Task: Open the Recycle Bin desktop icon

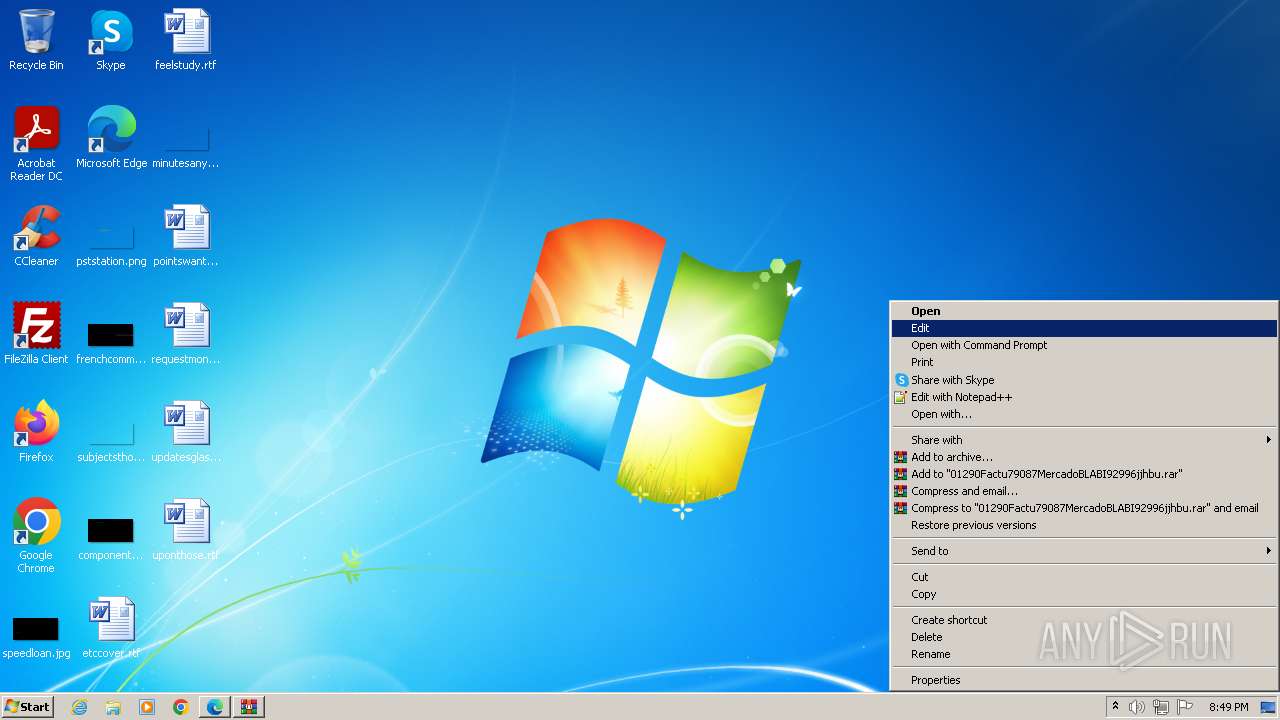Action: pos(36,40)
